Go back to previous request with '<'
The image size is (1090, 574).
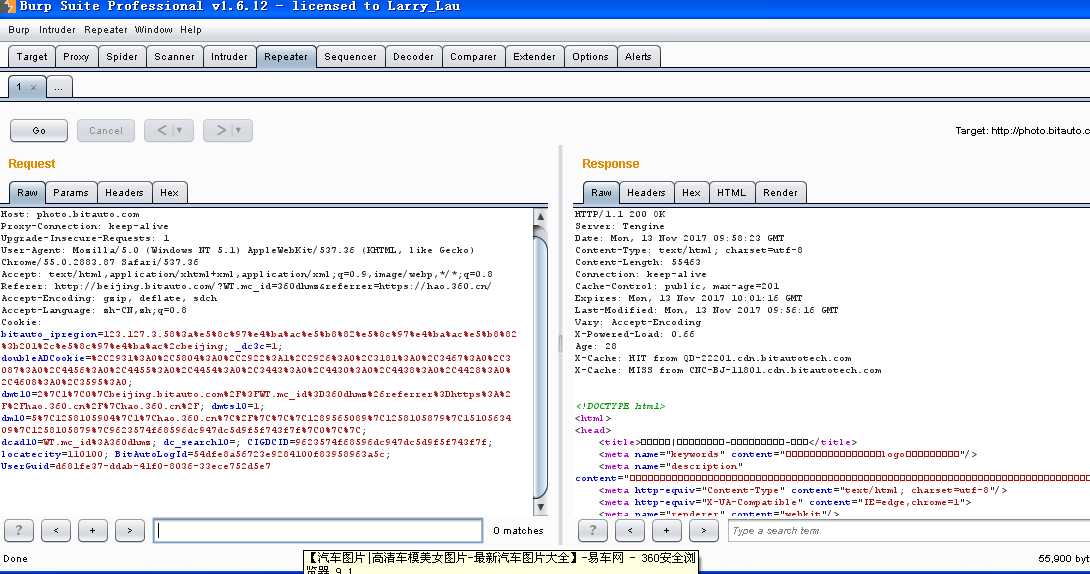[x=161, y=131]
